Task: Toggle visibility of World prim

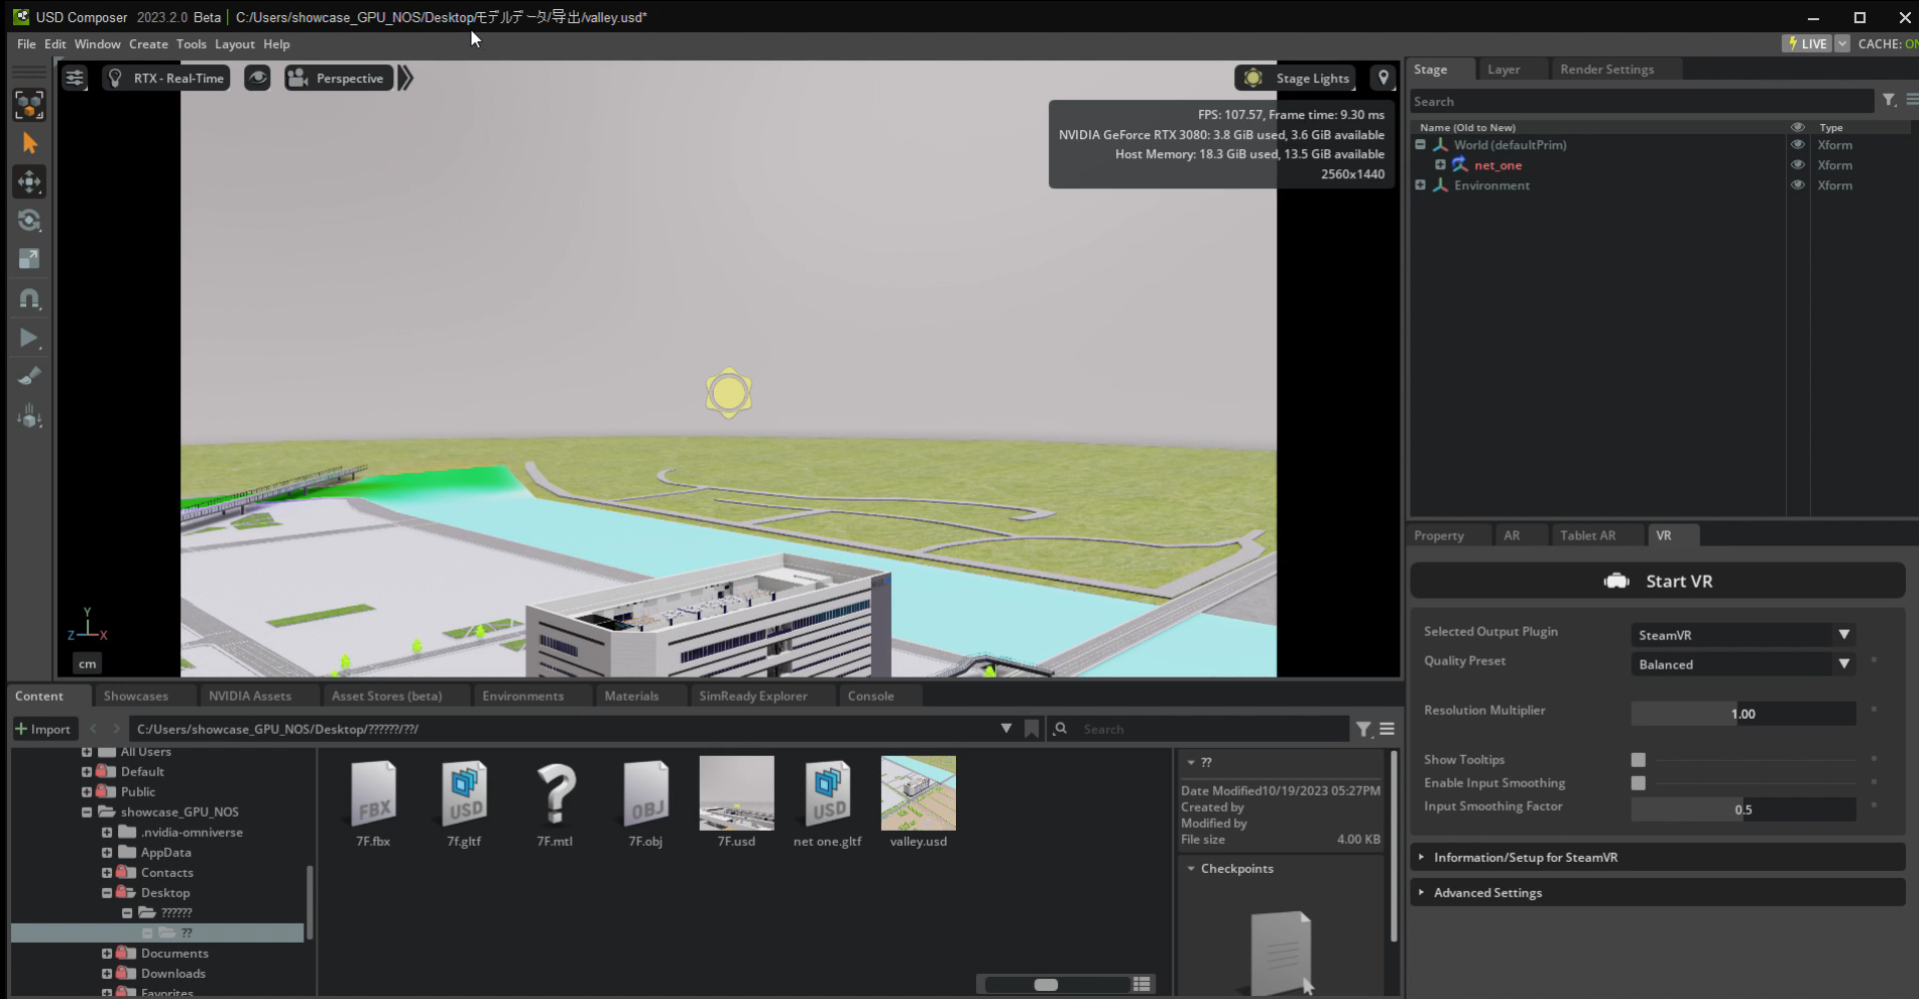Action: coord(1797,145)
